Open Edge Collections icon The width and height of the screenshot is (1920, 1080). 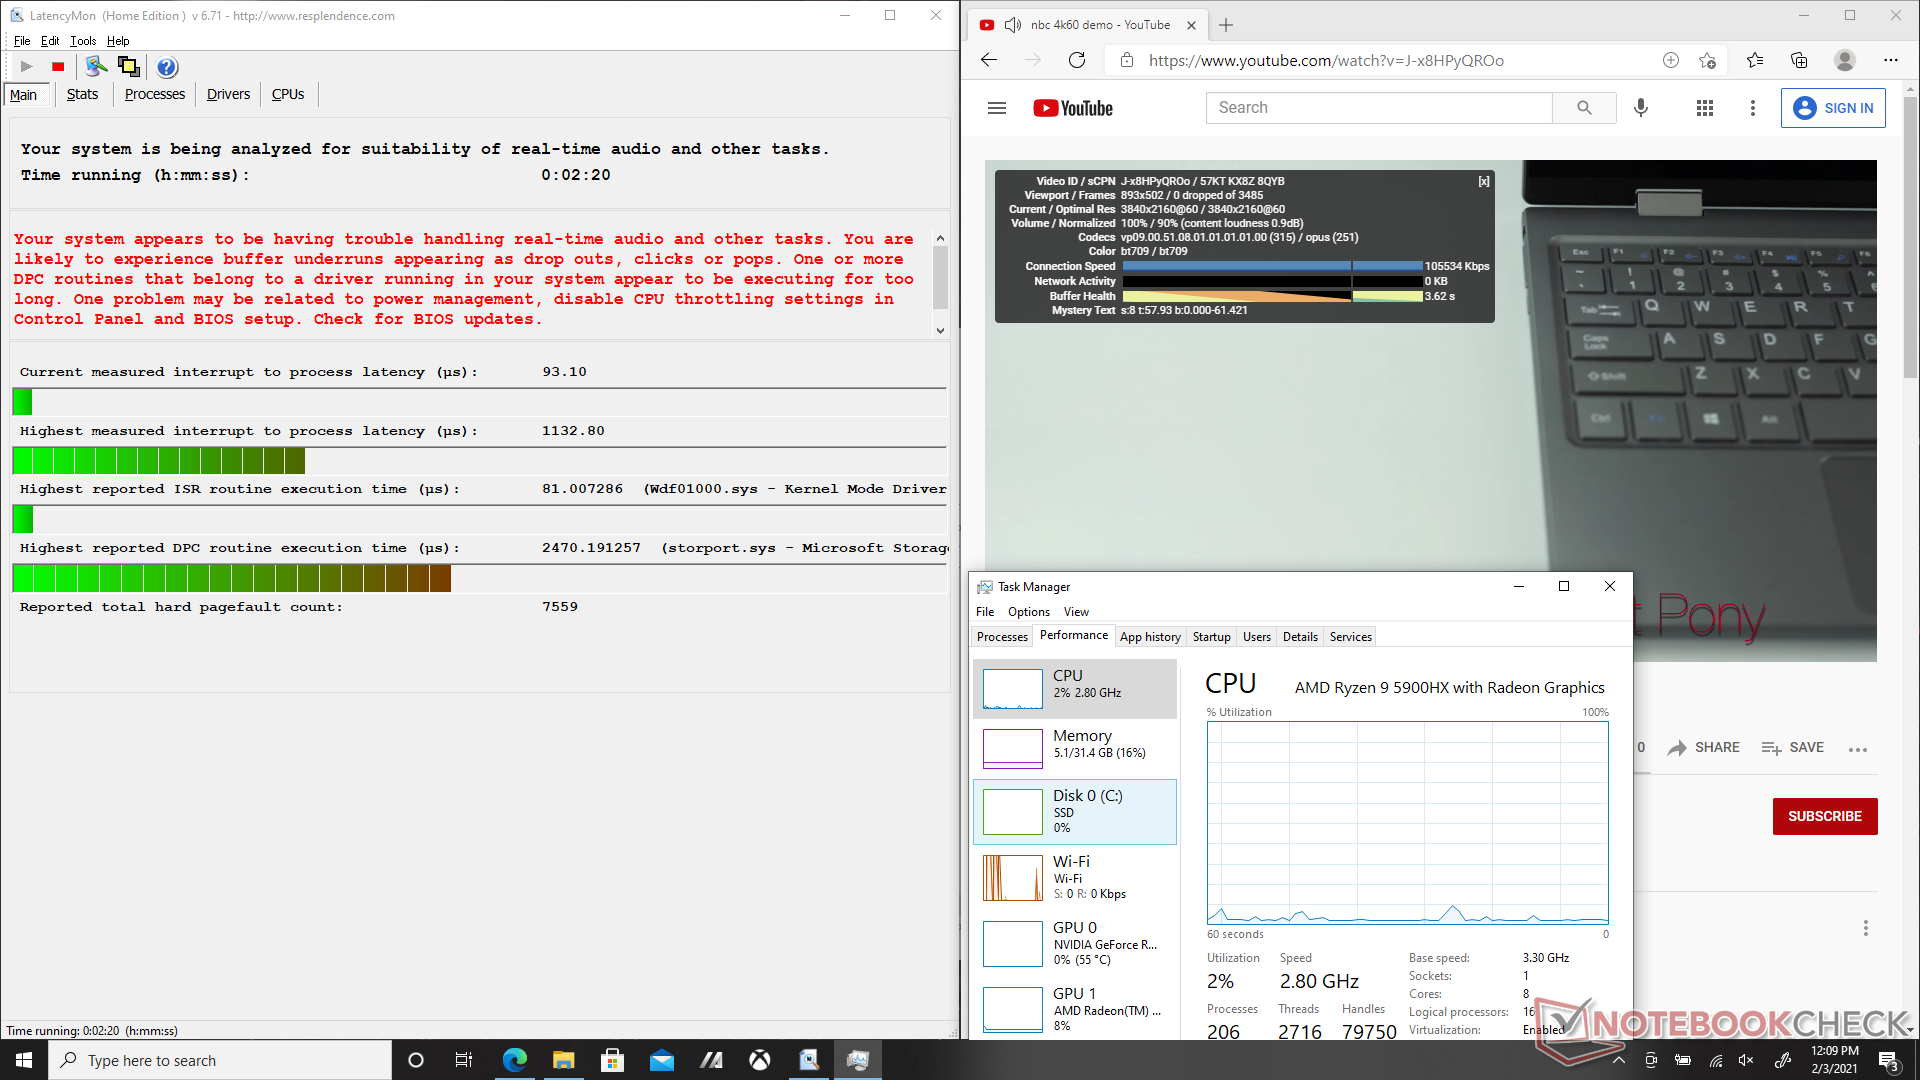tap(1799, 60)
